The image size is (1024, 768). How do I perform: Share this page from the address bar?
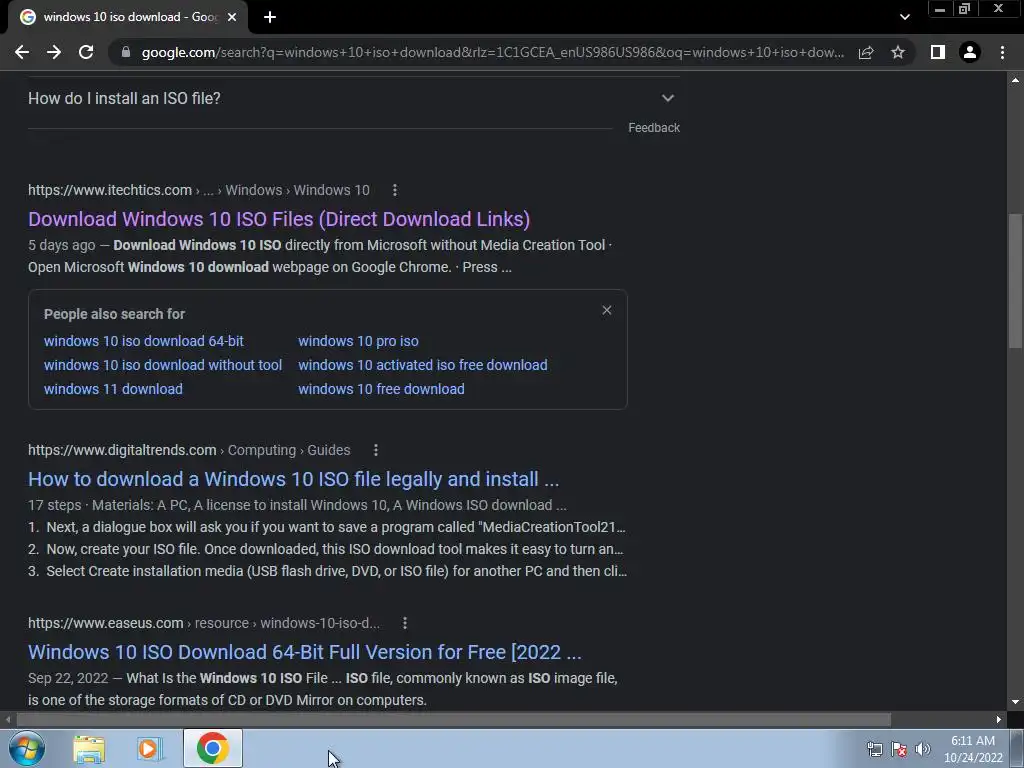click(866, 52)
